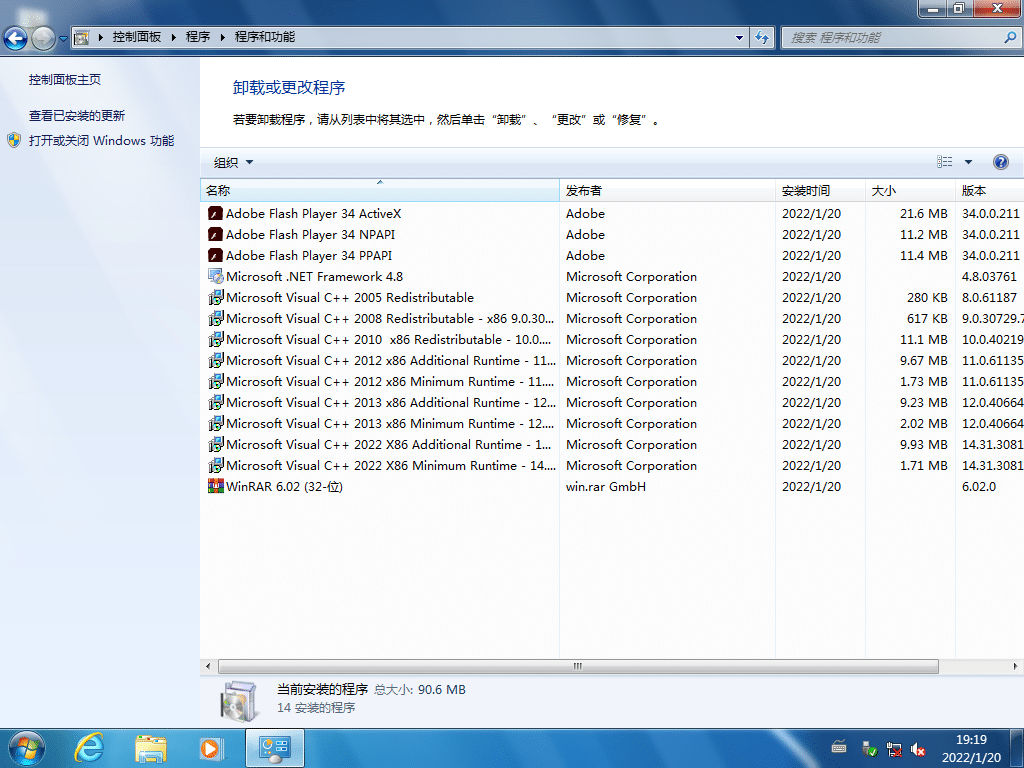
Task: Sort by the 发布者 column header
Action: click(x=667, y=191)
